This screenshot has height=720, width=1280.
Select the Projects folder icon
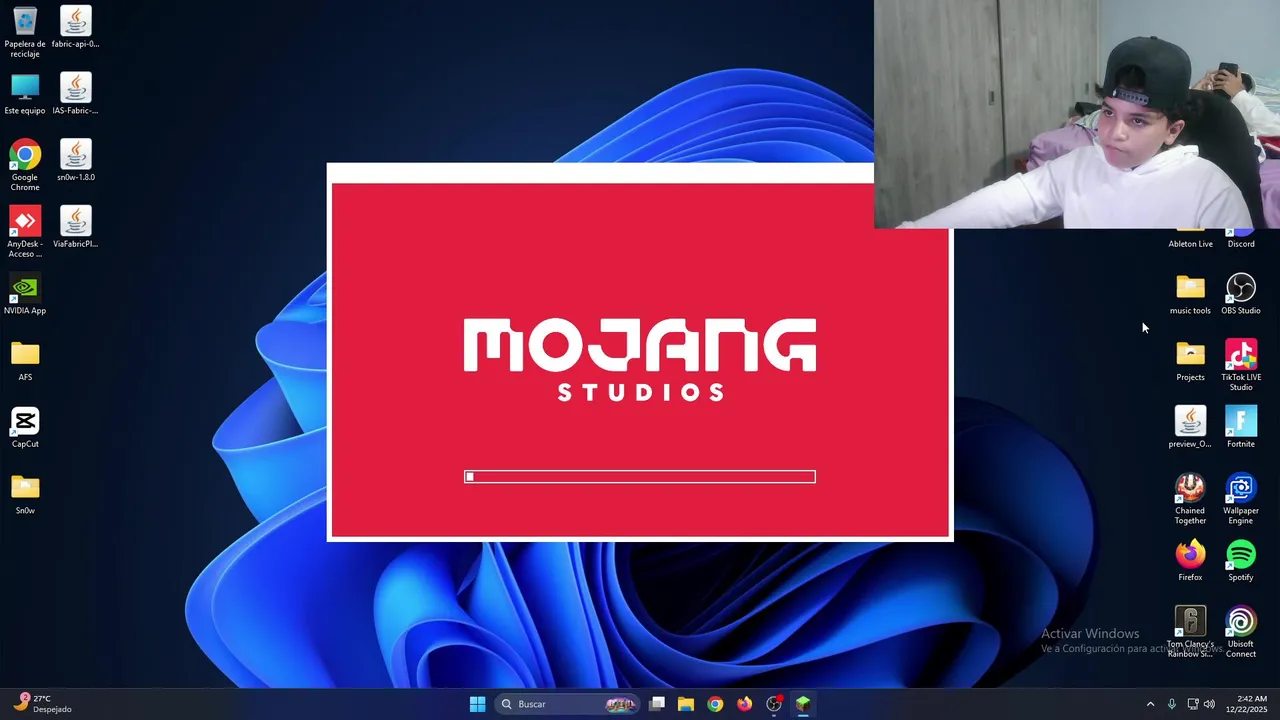pyautogui.click(x=1190, y=361)
